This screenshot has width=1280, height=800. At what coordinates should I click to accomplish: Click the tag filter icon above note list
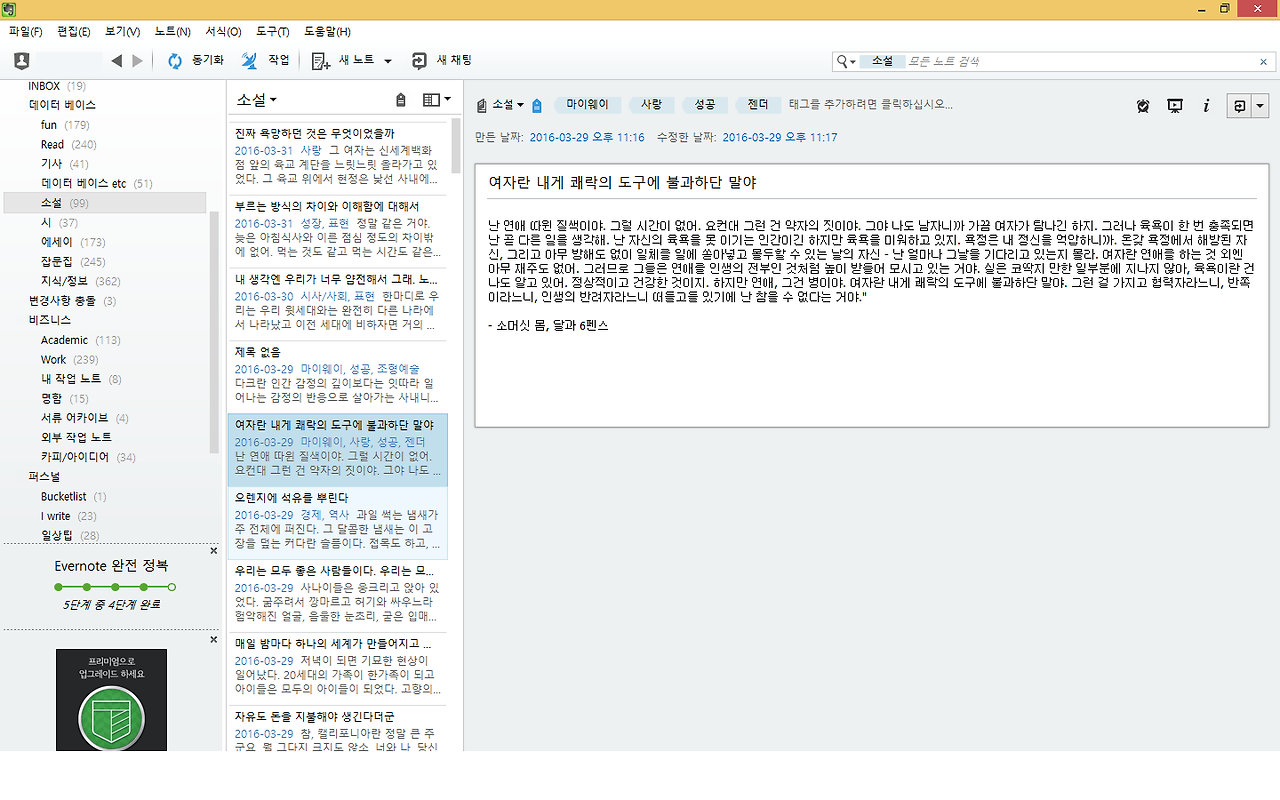[x=401, y=99]
